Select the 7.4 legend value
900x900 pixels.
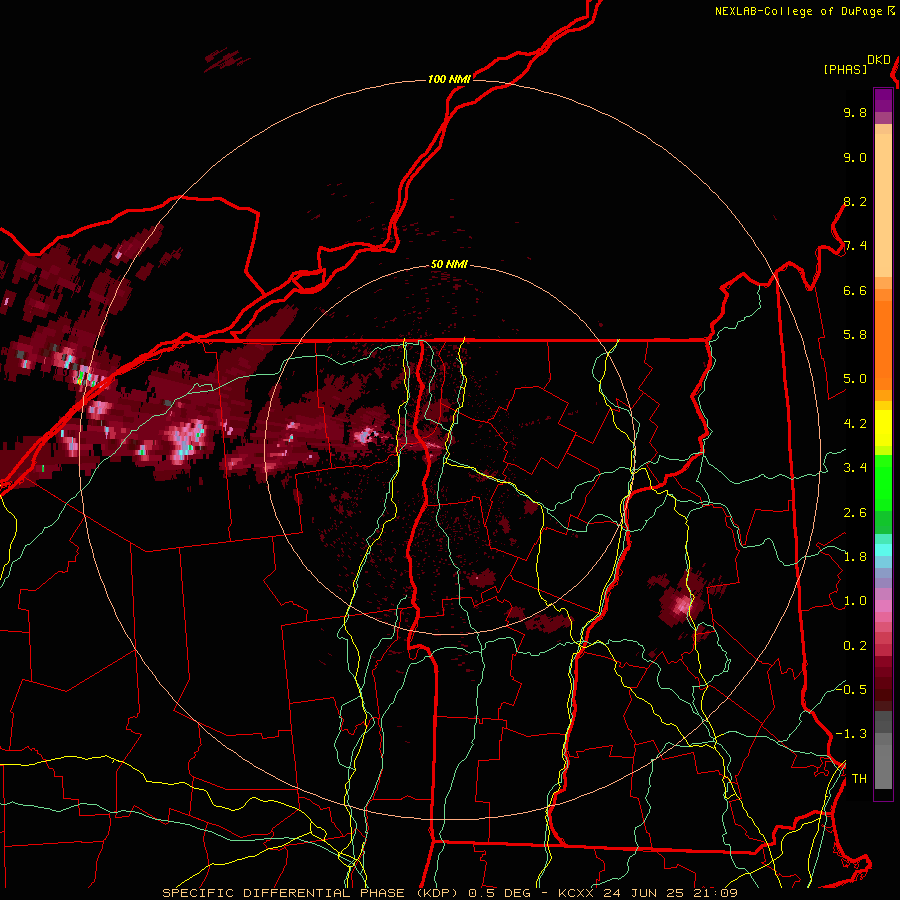[855, 246]
